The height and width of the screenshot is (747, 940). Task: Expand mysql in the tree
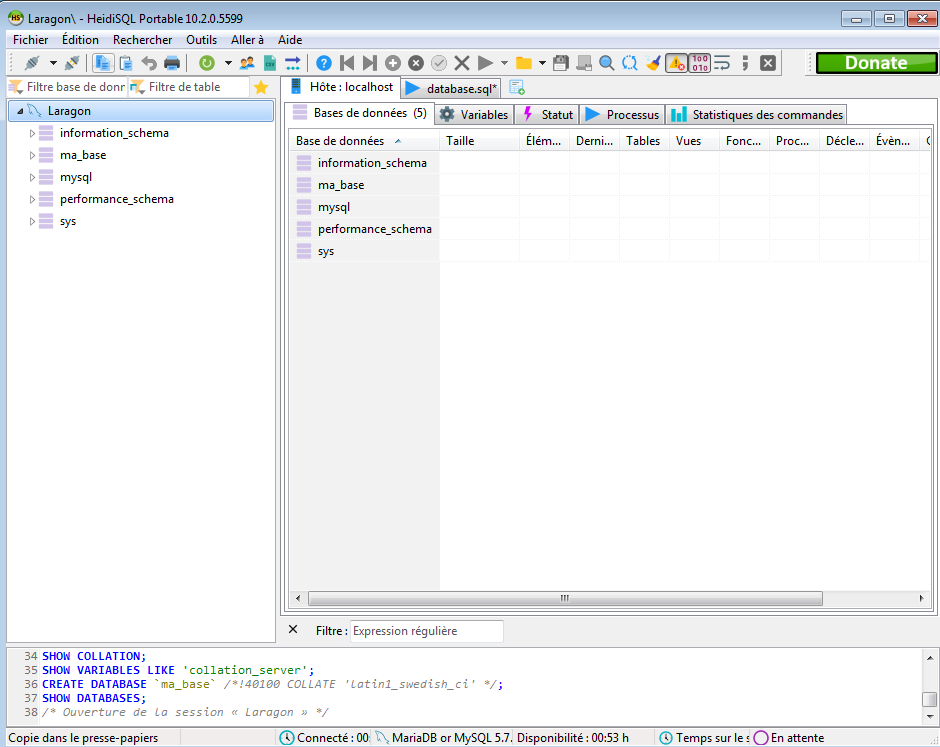pos(32,177)
